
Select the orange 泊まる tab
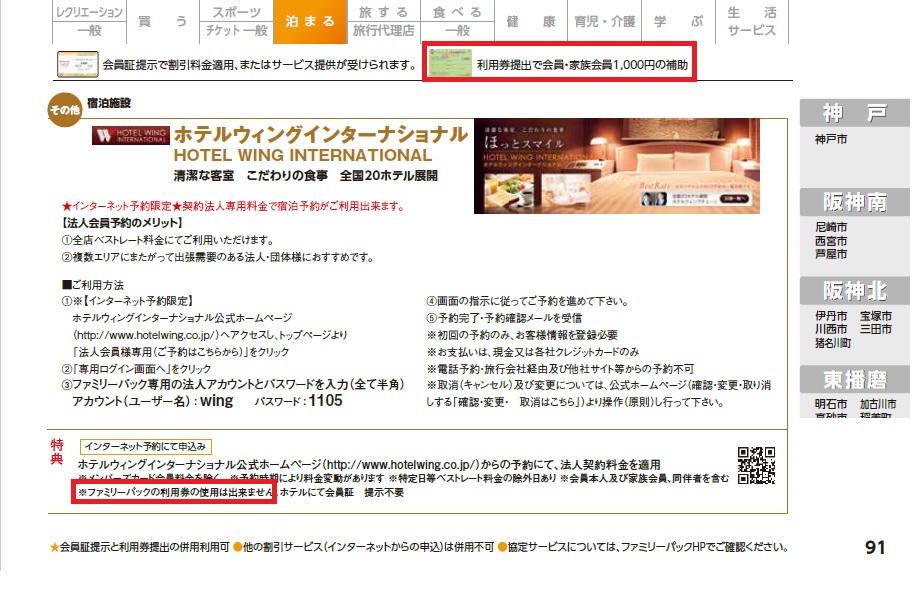click(x=310, y=22)
